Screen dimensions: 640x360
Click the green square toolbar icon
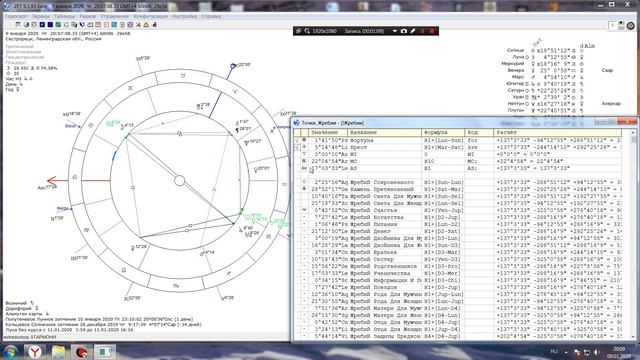pos(58,24)
